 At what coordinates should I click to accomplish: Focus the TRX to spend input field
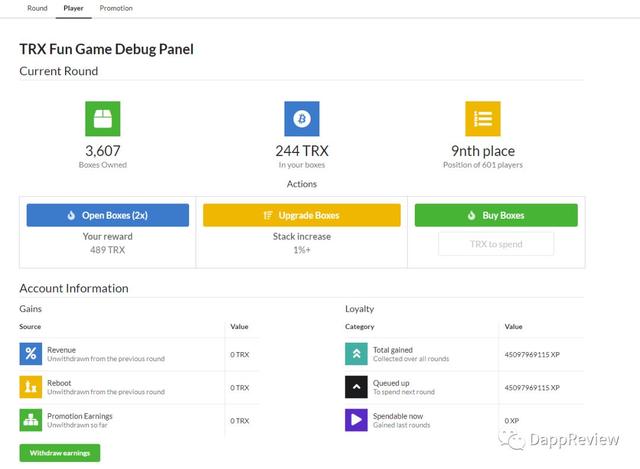point(496,244)
